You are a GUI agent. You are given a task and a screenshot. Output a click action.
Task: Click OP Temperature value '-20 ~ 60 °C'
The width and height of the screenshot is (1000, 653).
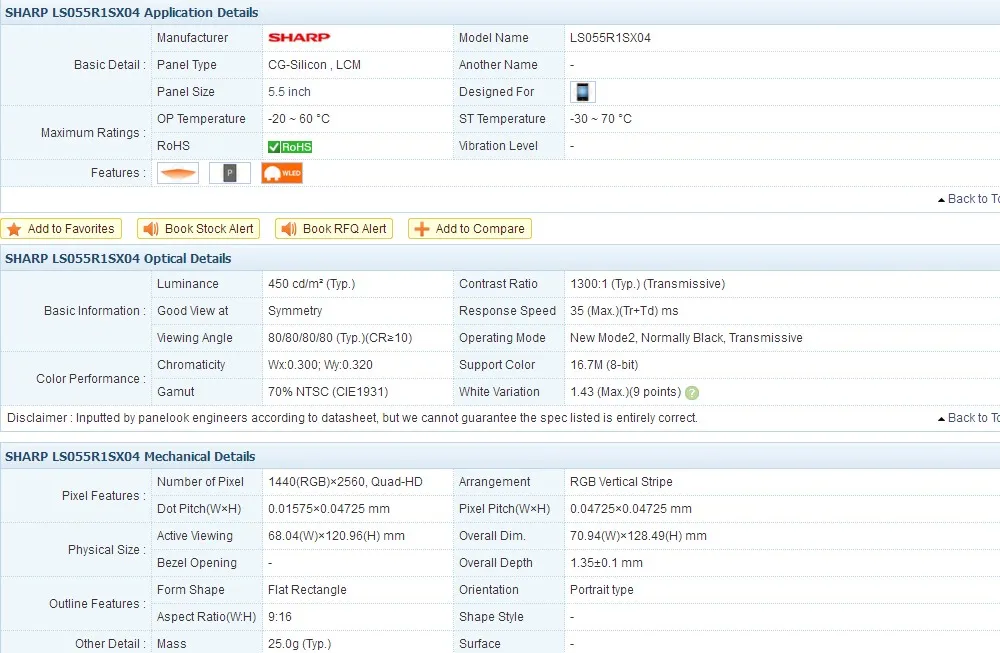(299, 119)
